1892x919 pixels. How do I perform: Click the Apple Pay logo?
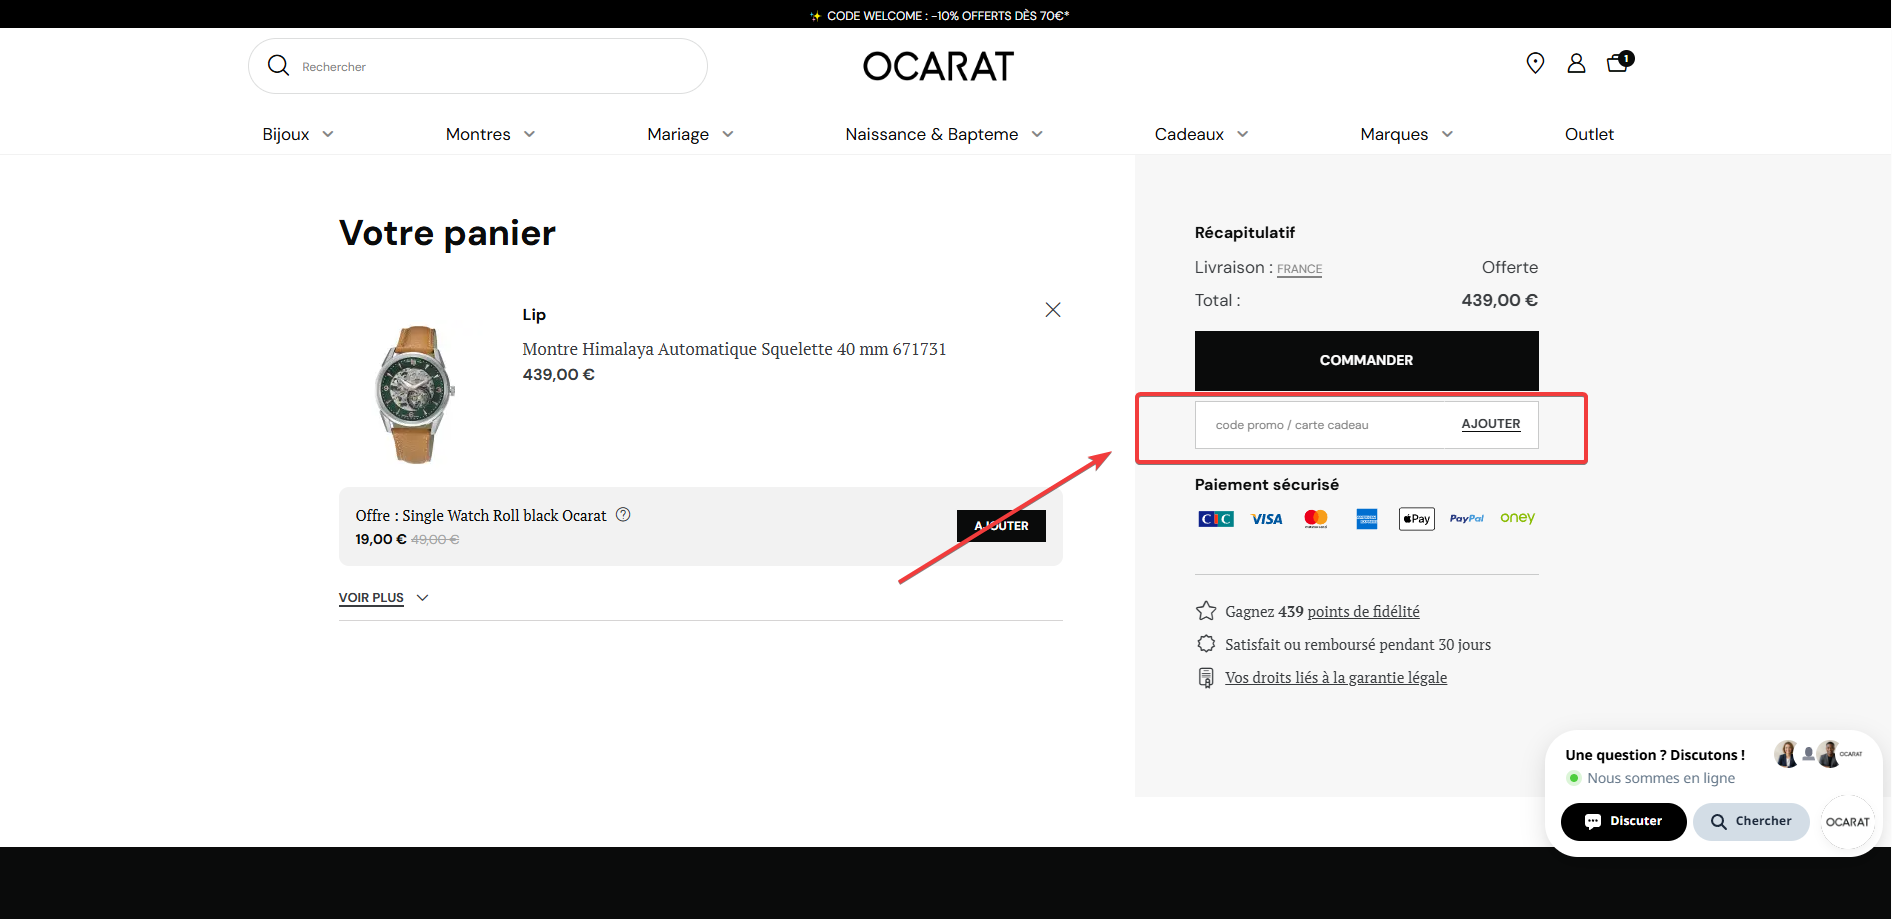(1416, 518)
